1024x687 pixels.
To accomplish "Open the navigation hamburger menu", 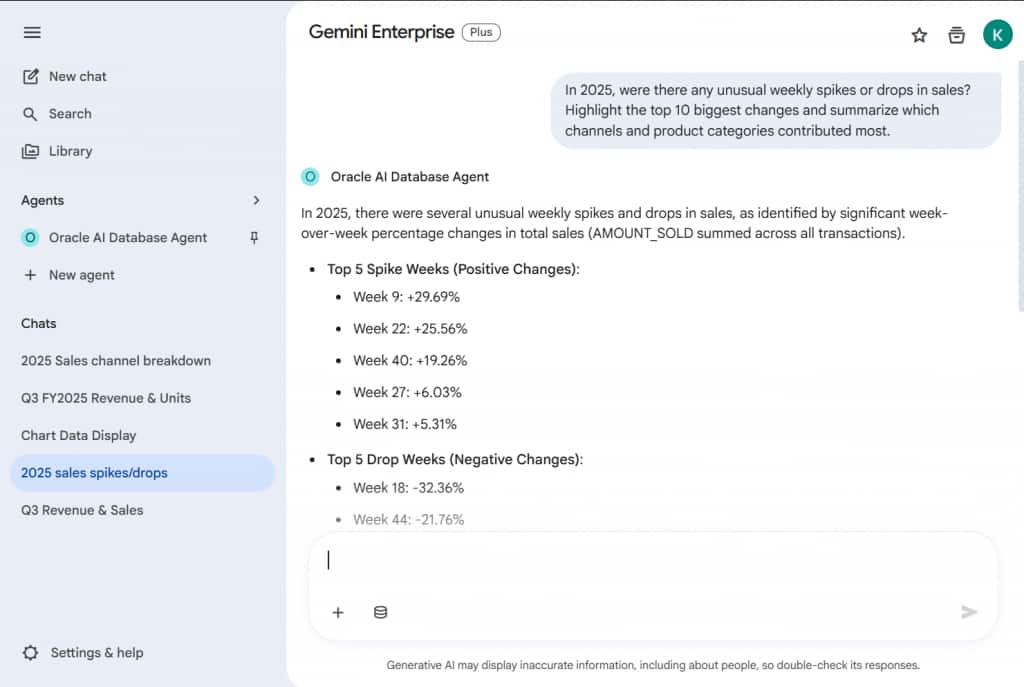I will pyautogui.click(x=32, y=32).
